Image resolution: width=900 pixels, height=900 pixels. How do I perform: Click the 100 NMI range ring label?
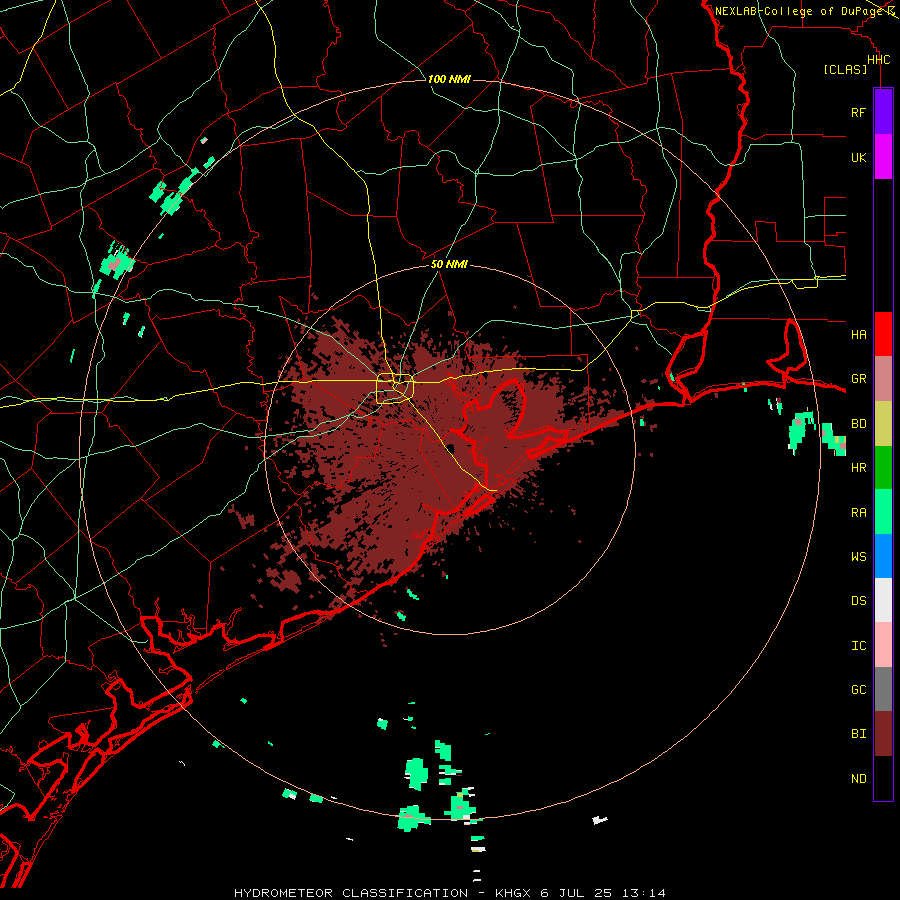(x=449, y=79)
